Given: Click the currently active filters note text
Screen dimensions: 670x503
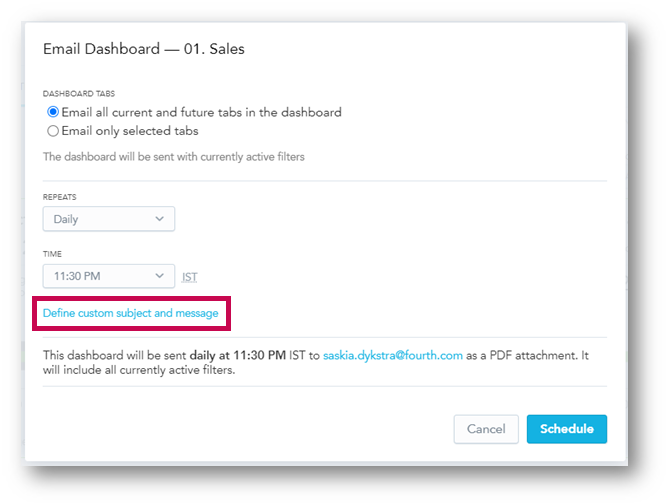Looking at the screenshot, I should click(x=173, y=157).
